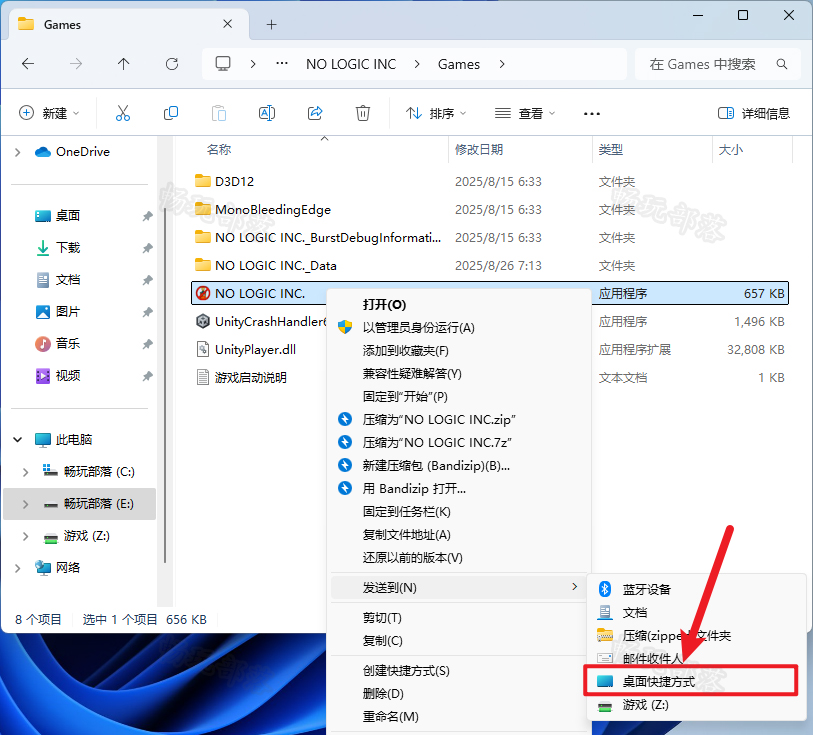Collapse the 此电脑 tree node
The height and width of the screenshot is (735, 813).
click(x=18, y=440)
